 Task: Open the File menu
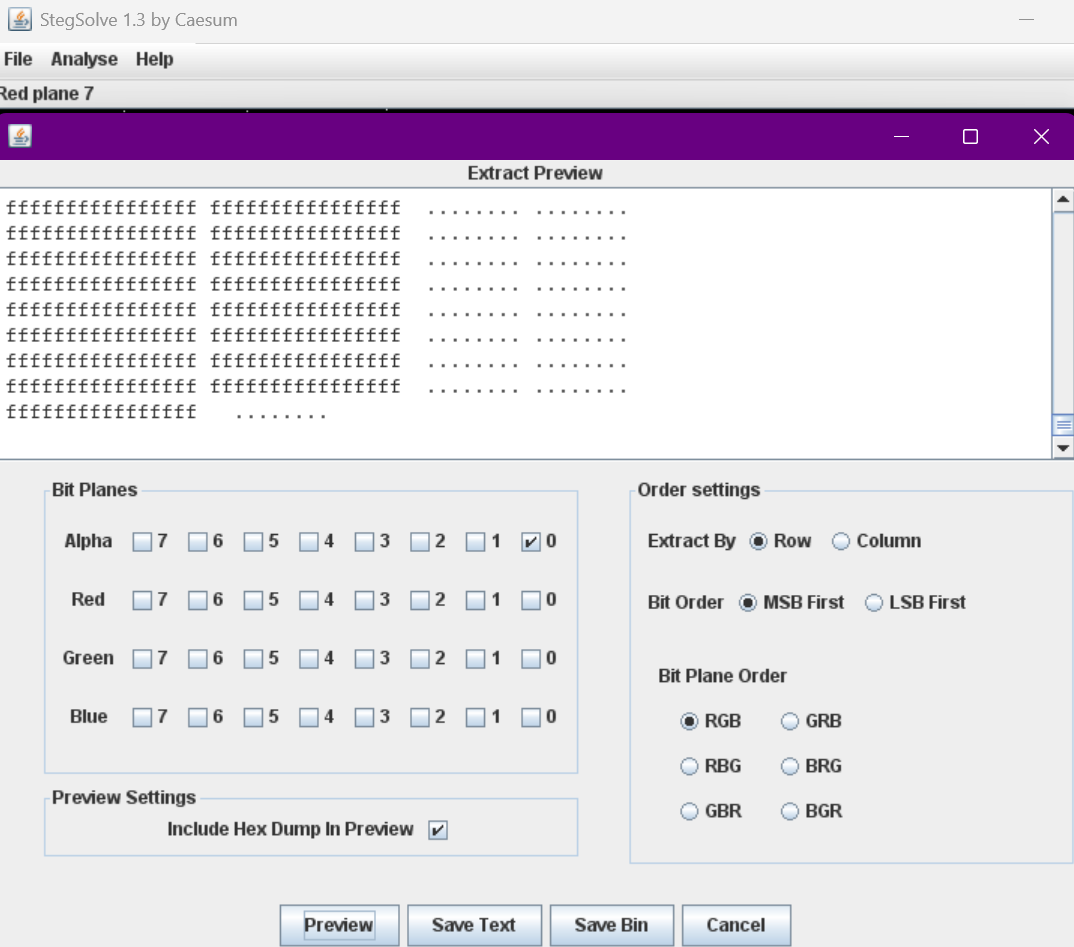pyautogui.click(x=18, y=59)
